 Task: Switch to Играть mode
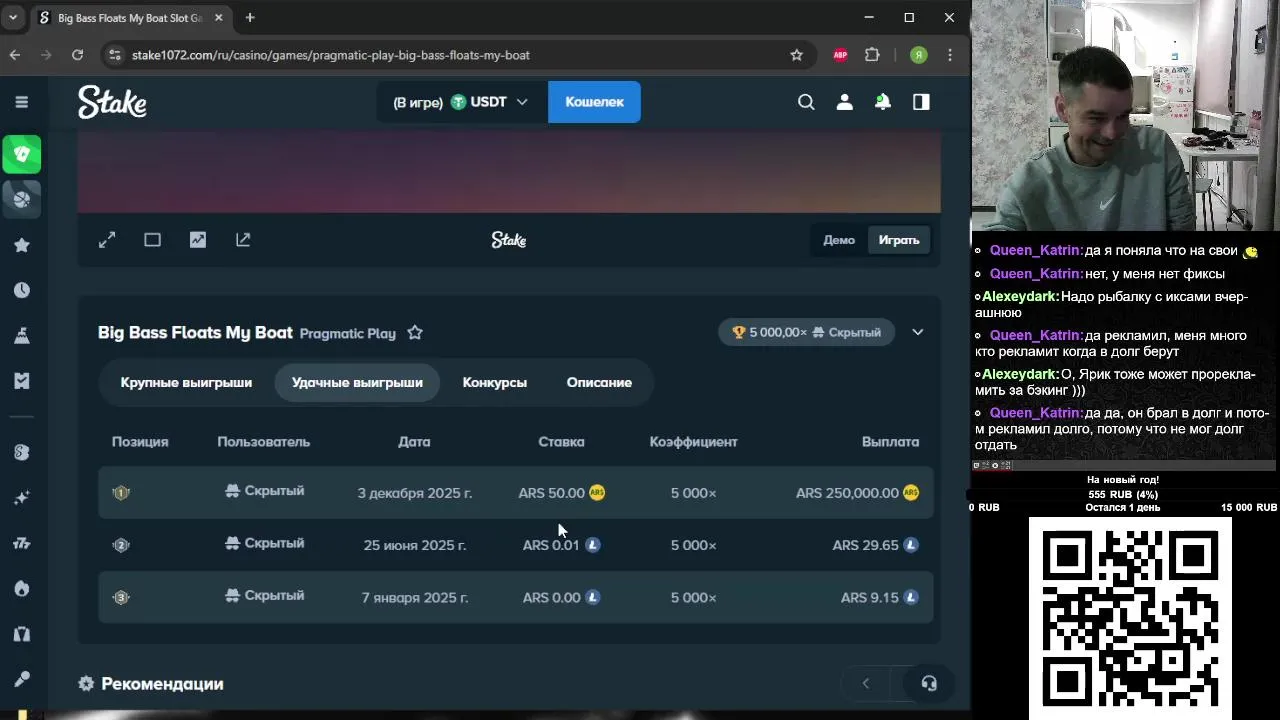tap(899, 240)
